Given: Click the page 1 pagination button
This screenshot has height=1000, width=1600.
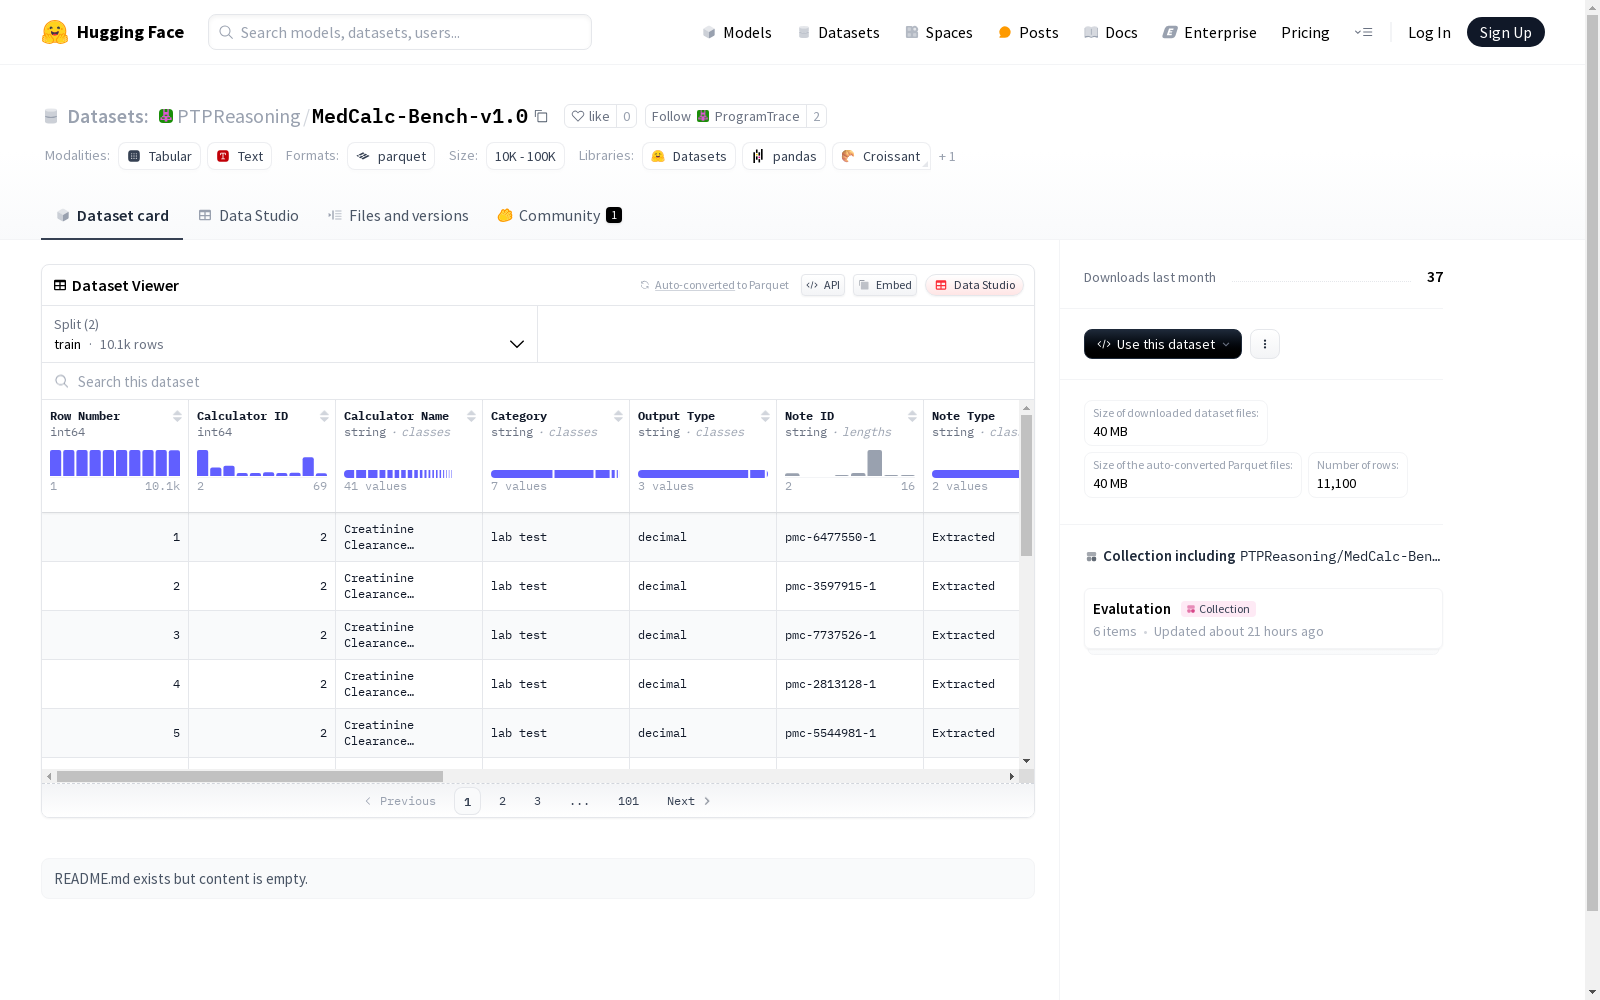Looking at the screenshot, I should [467, 801].
